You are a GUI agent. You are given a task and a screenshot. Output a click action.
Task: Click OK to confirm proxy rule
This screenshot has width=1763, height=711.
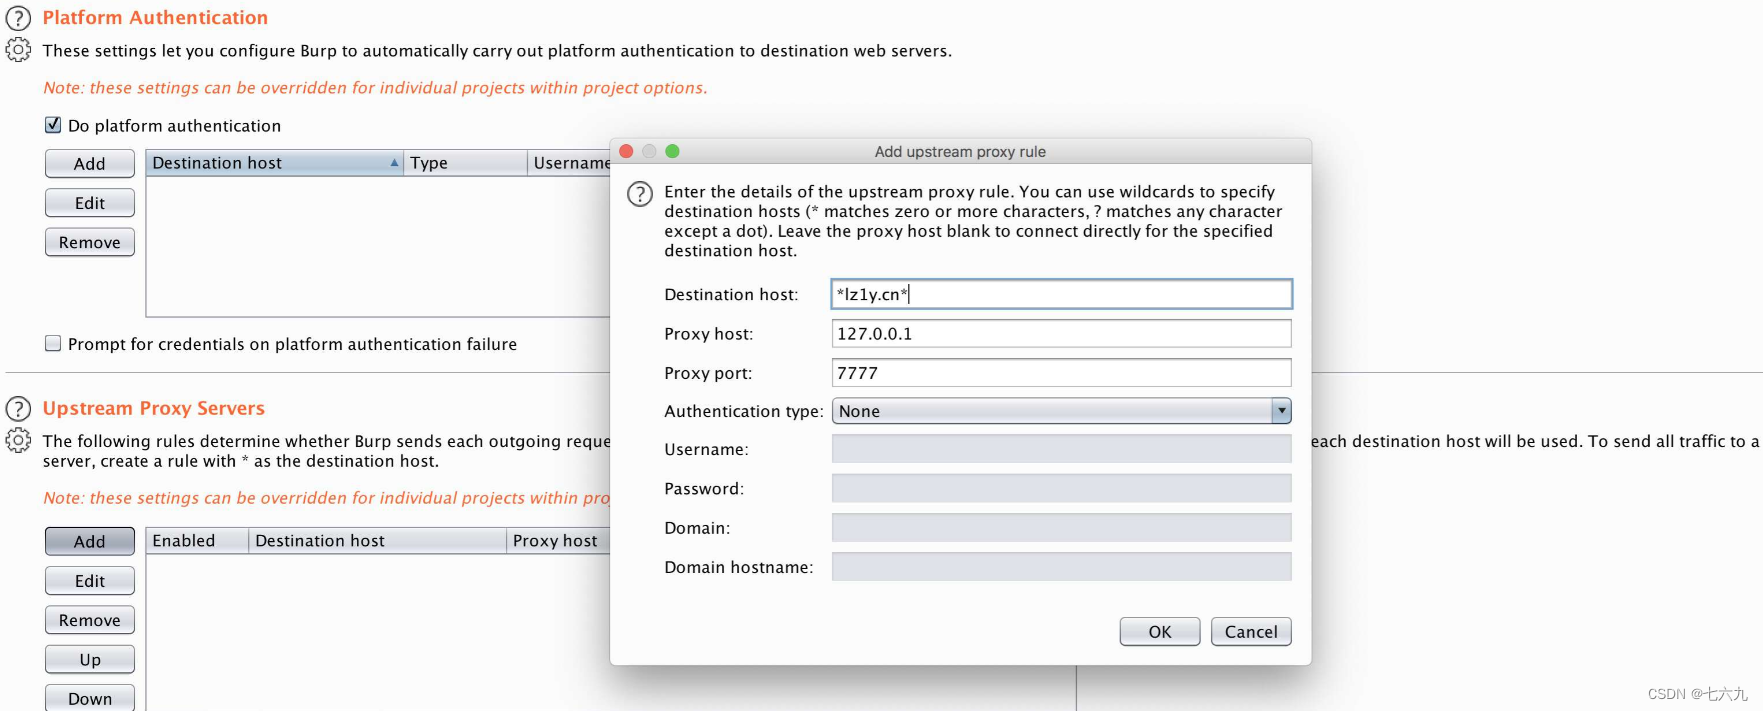click(x=1159, y=632)
